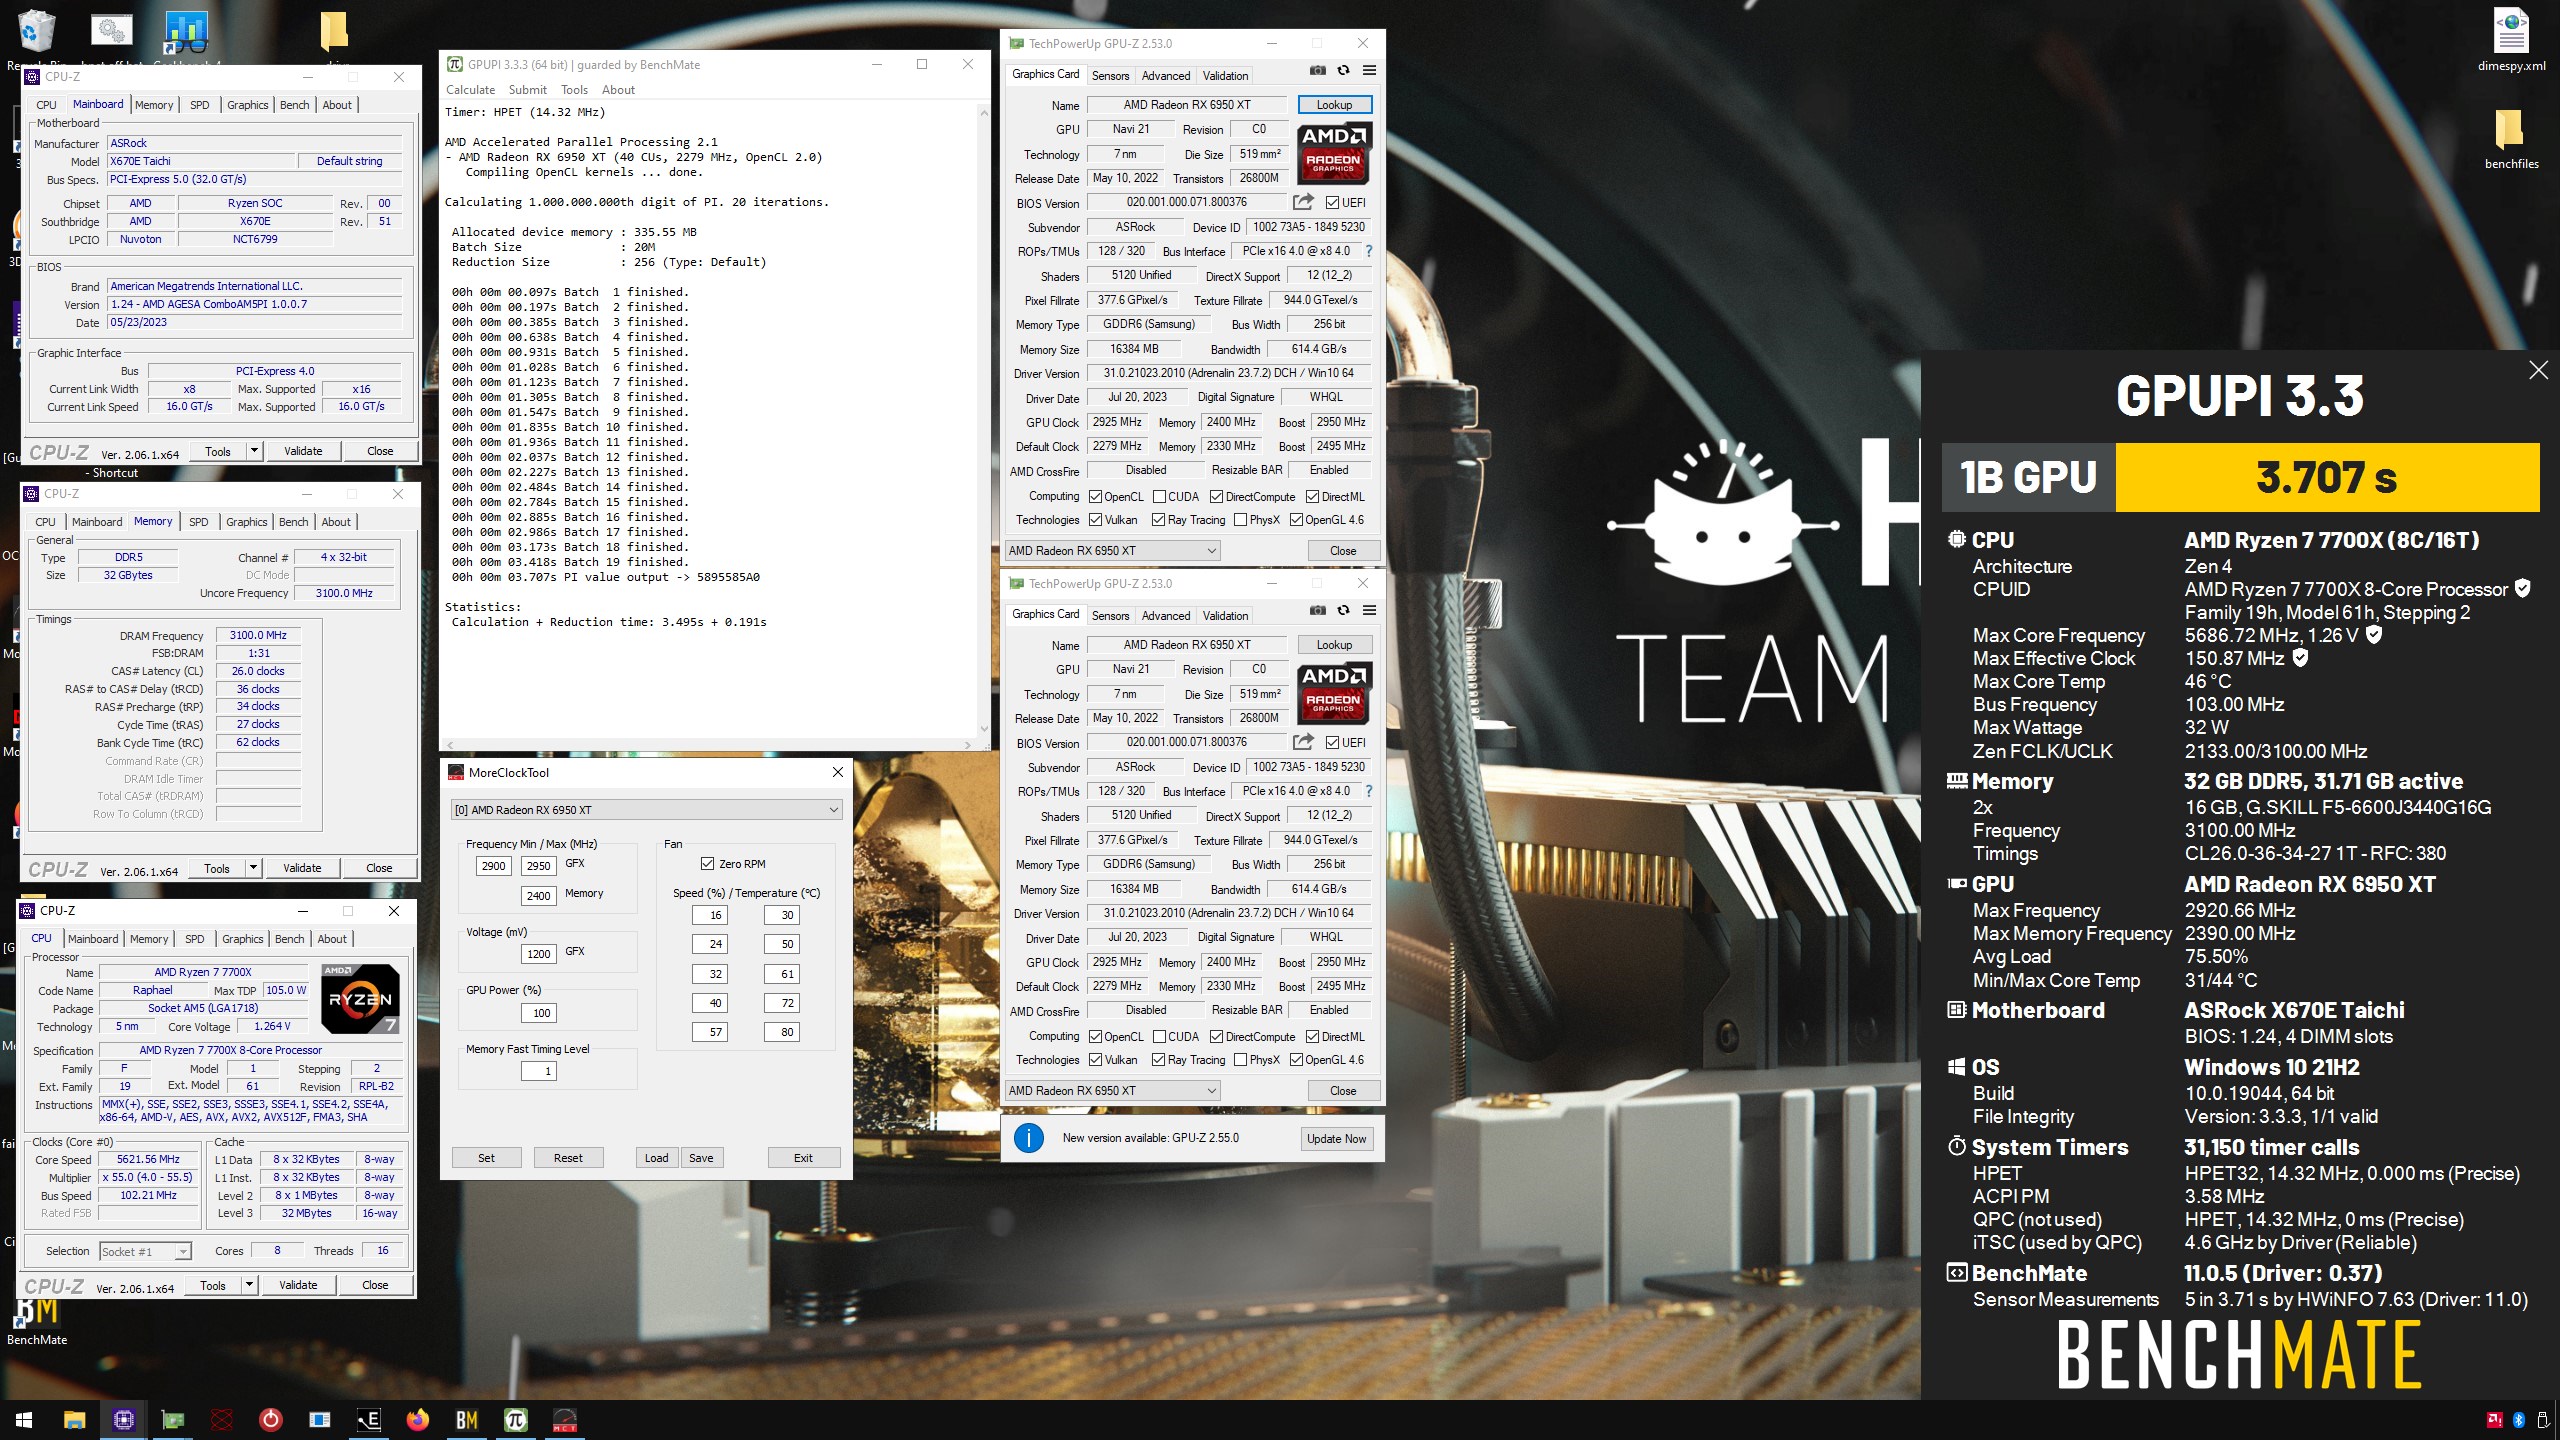Open GPU selector dropdown in upper GPU-Z window
Viewport: 2560px width, 1440px height.
pyautogui.click(x=1112, y=551)
